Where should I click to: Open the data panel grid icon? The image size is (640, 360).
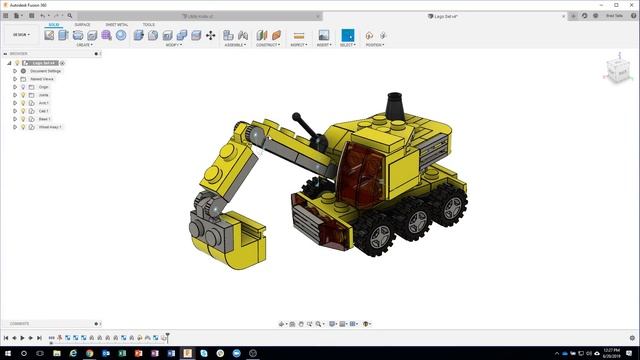point(6,16)
